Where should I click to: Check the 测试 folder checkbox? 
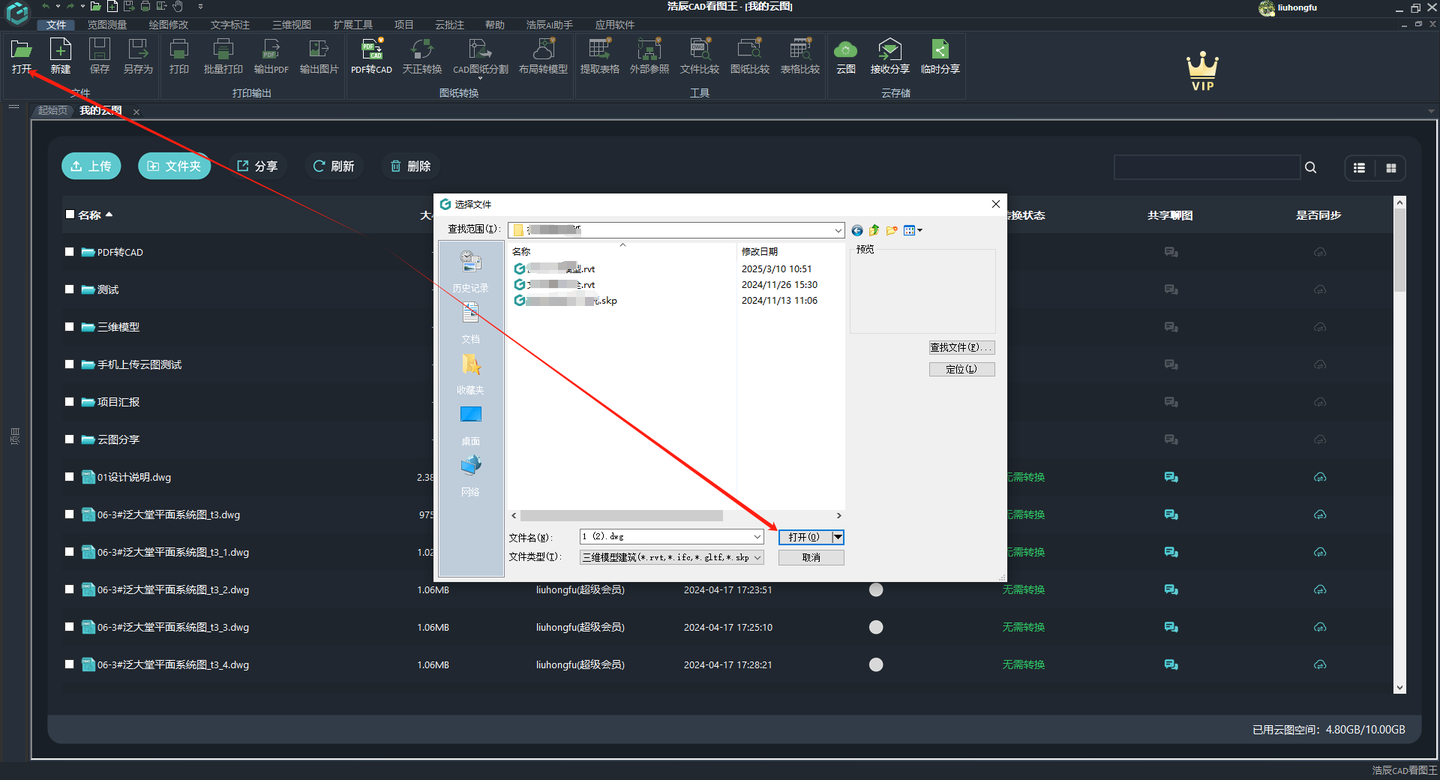pyautogui.click(x=70, y=289)
